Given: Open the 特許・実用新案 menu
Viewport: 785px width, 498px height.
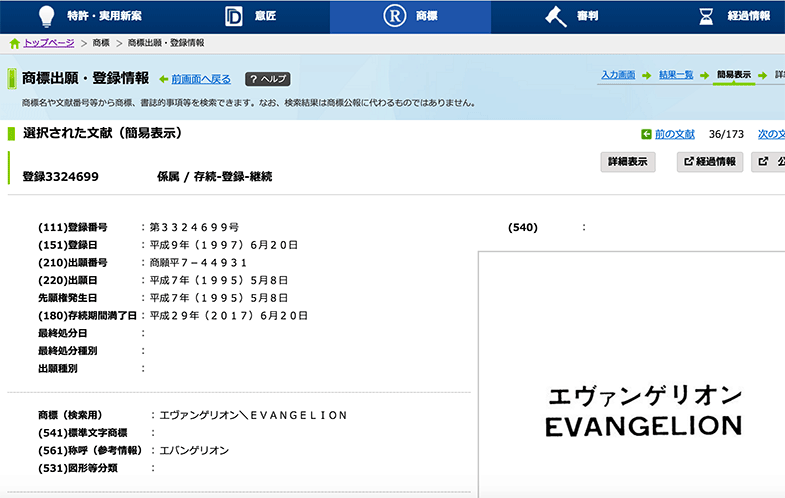Looking at the screenshot, I should click(x=105, y=16).
